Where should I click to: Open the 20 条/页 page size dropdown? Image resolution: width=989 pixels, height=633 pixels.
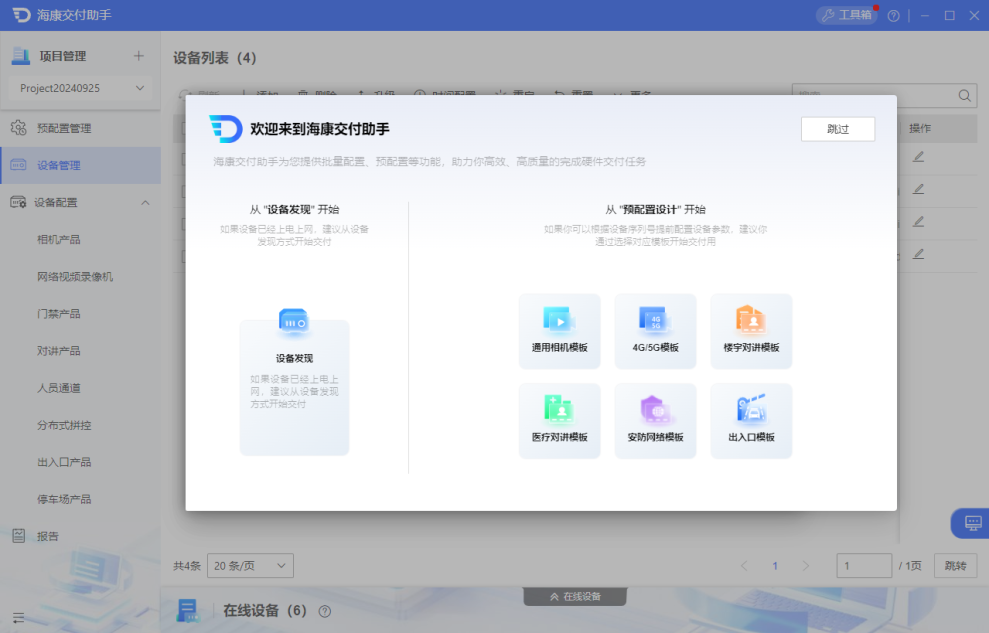(250, 566)
